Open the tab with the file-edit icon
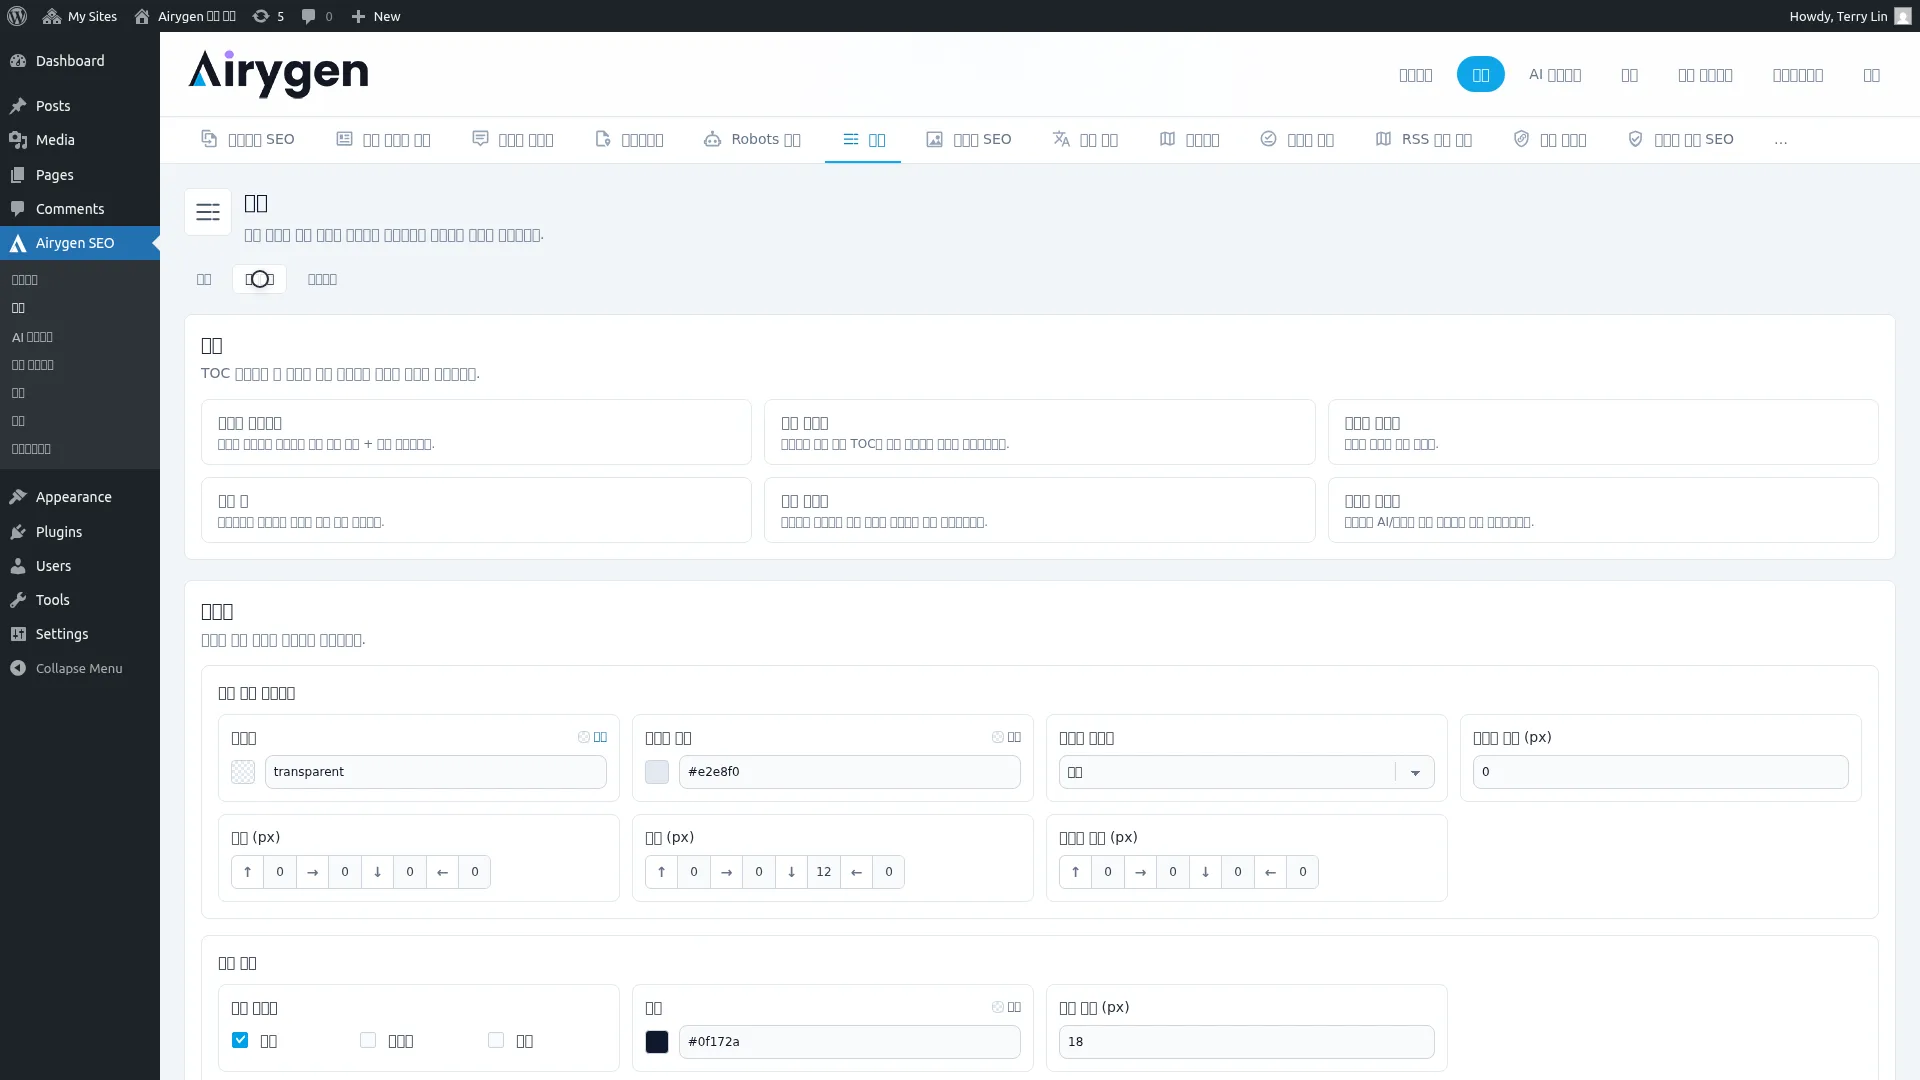This screenshot has width=1920, height=1080. click(x=629, y=139)
